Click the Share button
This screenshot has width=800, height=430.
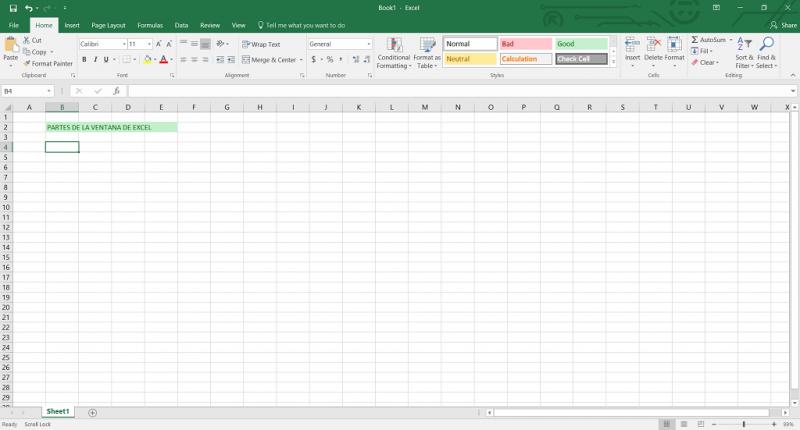(x=783, y=25)
